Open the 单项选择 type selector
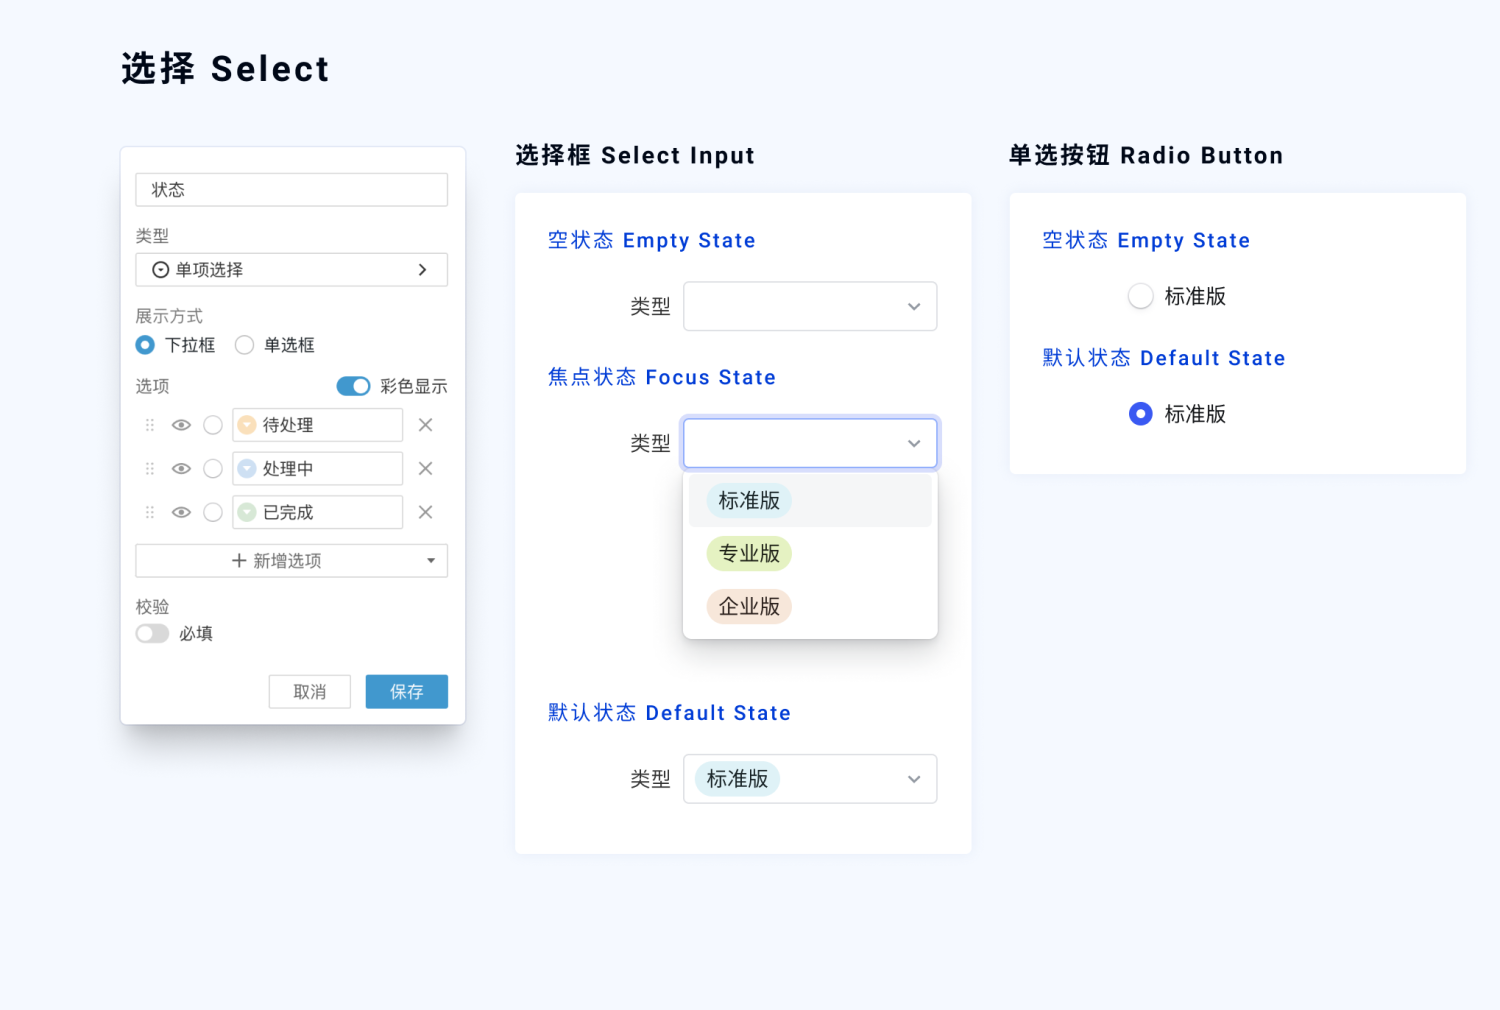 coord(291,270)
